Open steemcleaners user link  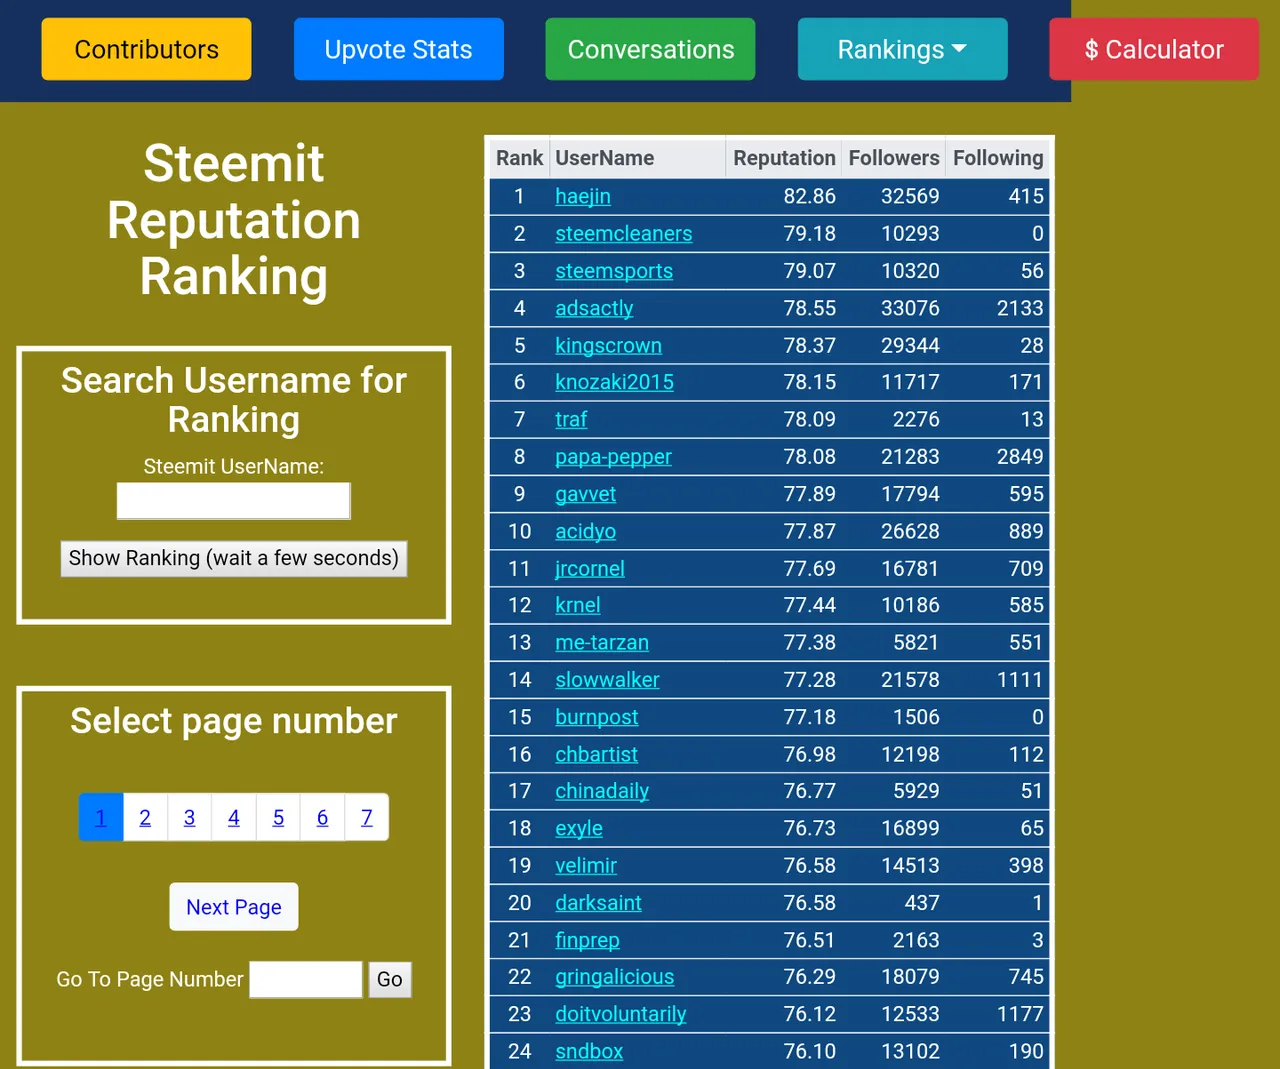click(624, 234)
